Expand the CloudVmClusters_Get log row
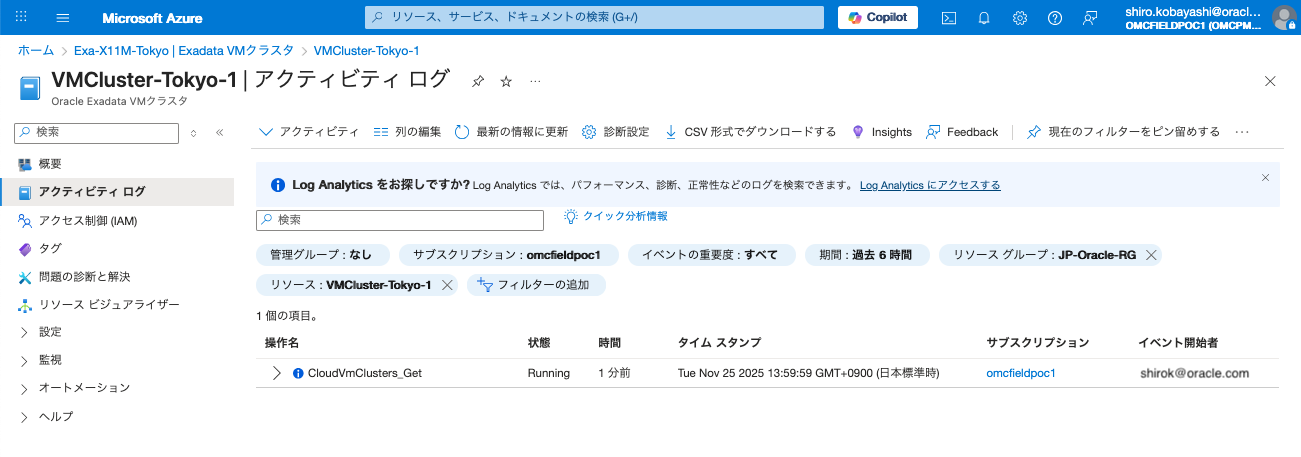Screen dimensions: 1301x457 click(277, 373)
